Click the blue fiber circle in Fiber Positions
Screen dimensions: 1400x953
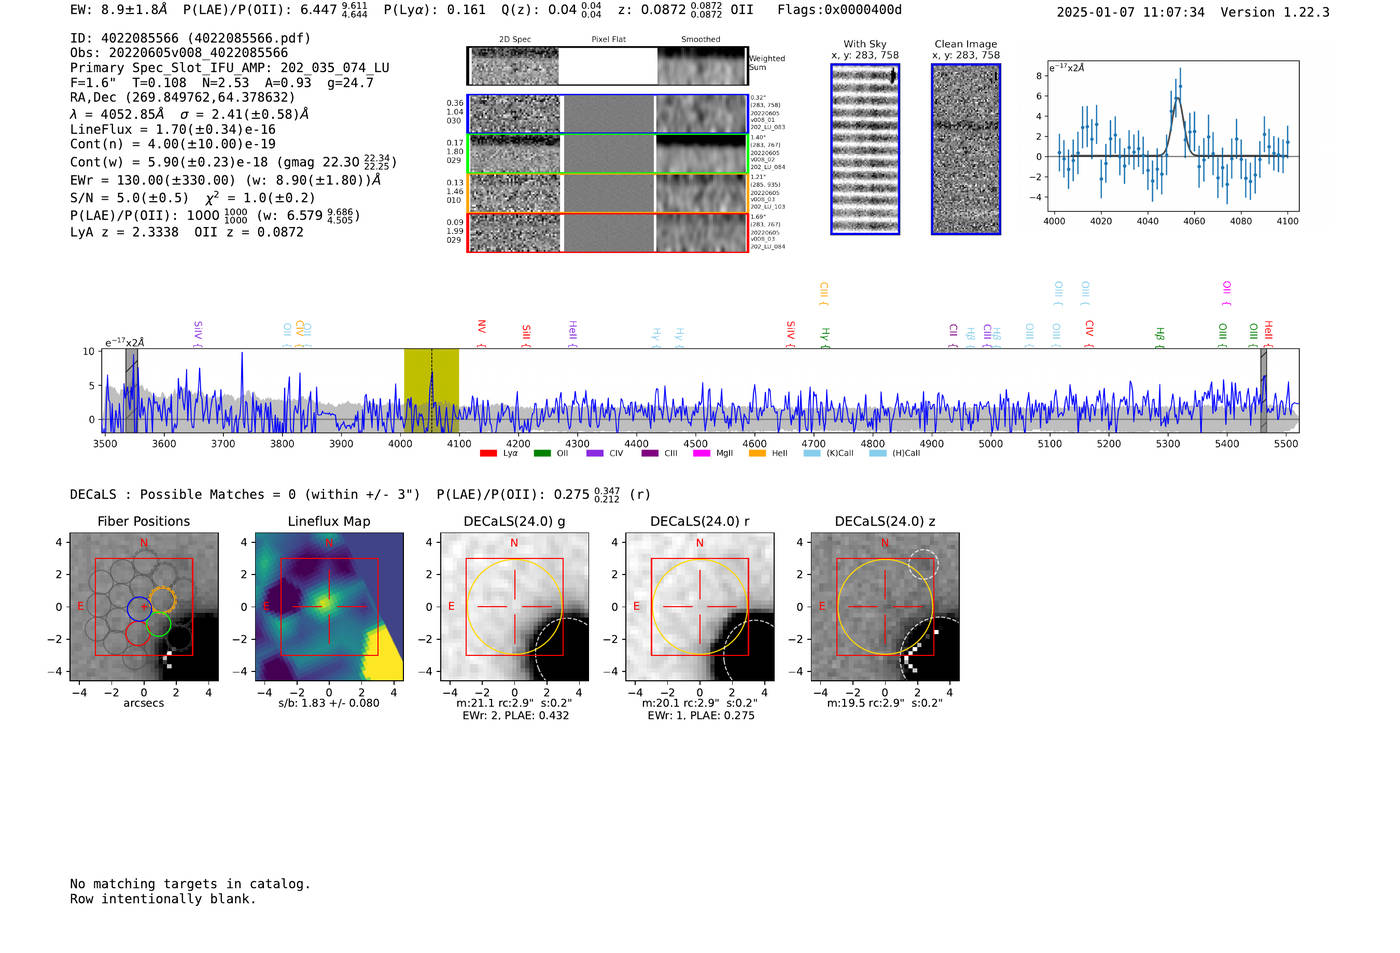click(x=140, y=608)
